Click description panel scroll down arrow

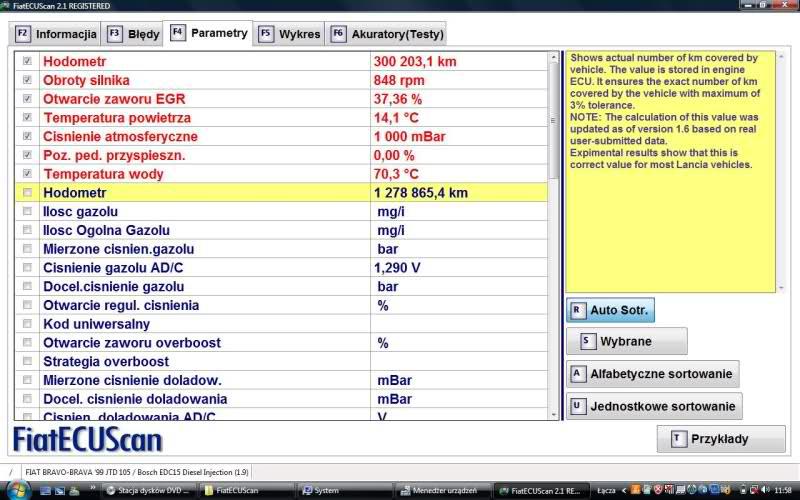[x=781, y=288]
